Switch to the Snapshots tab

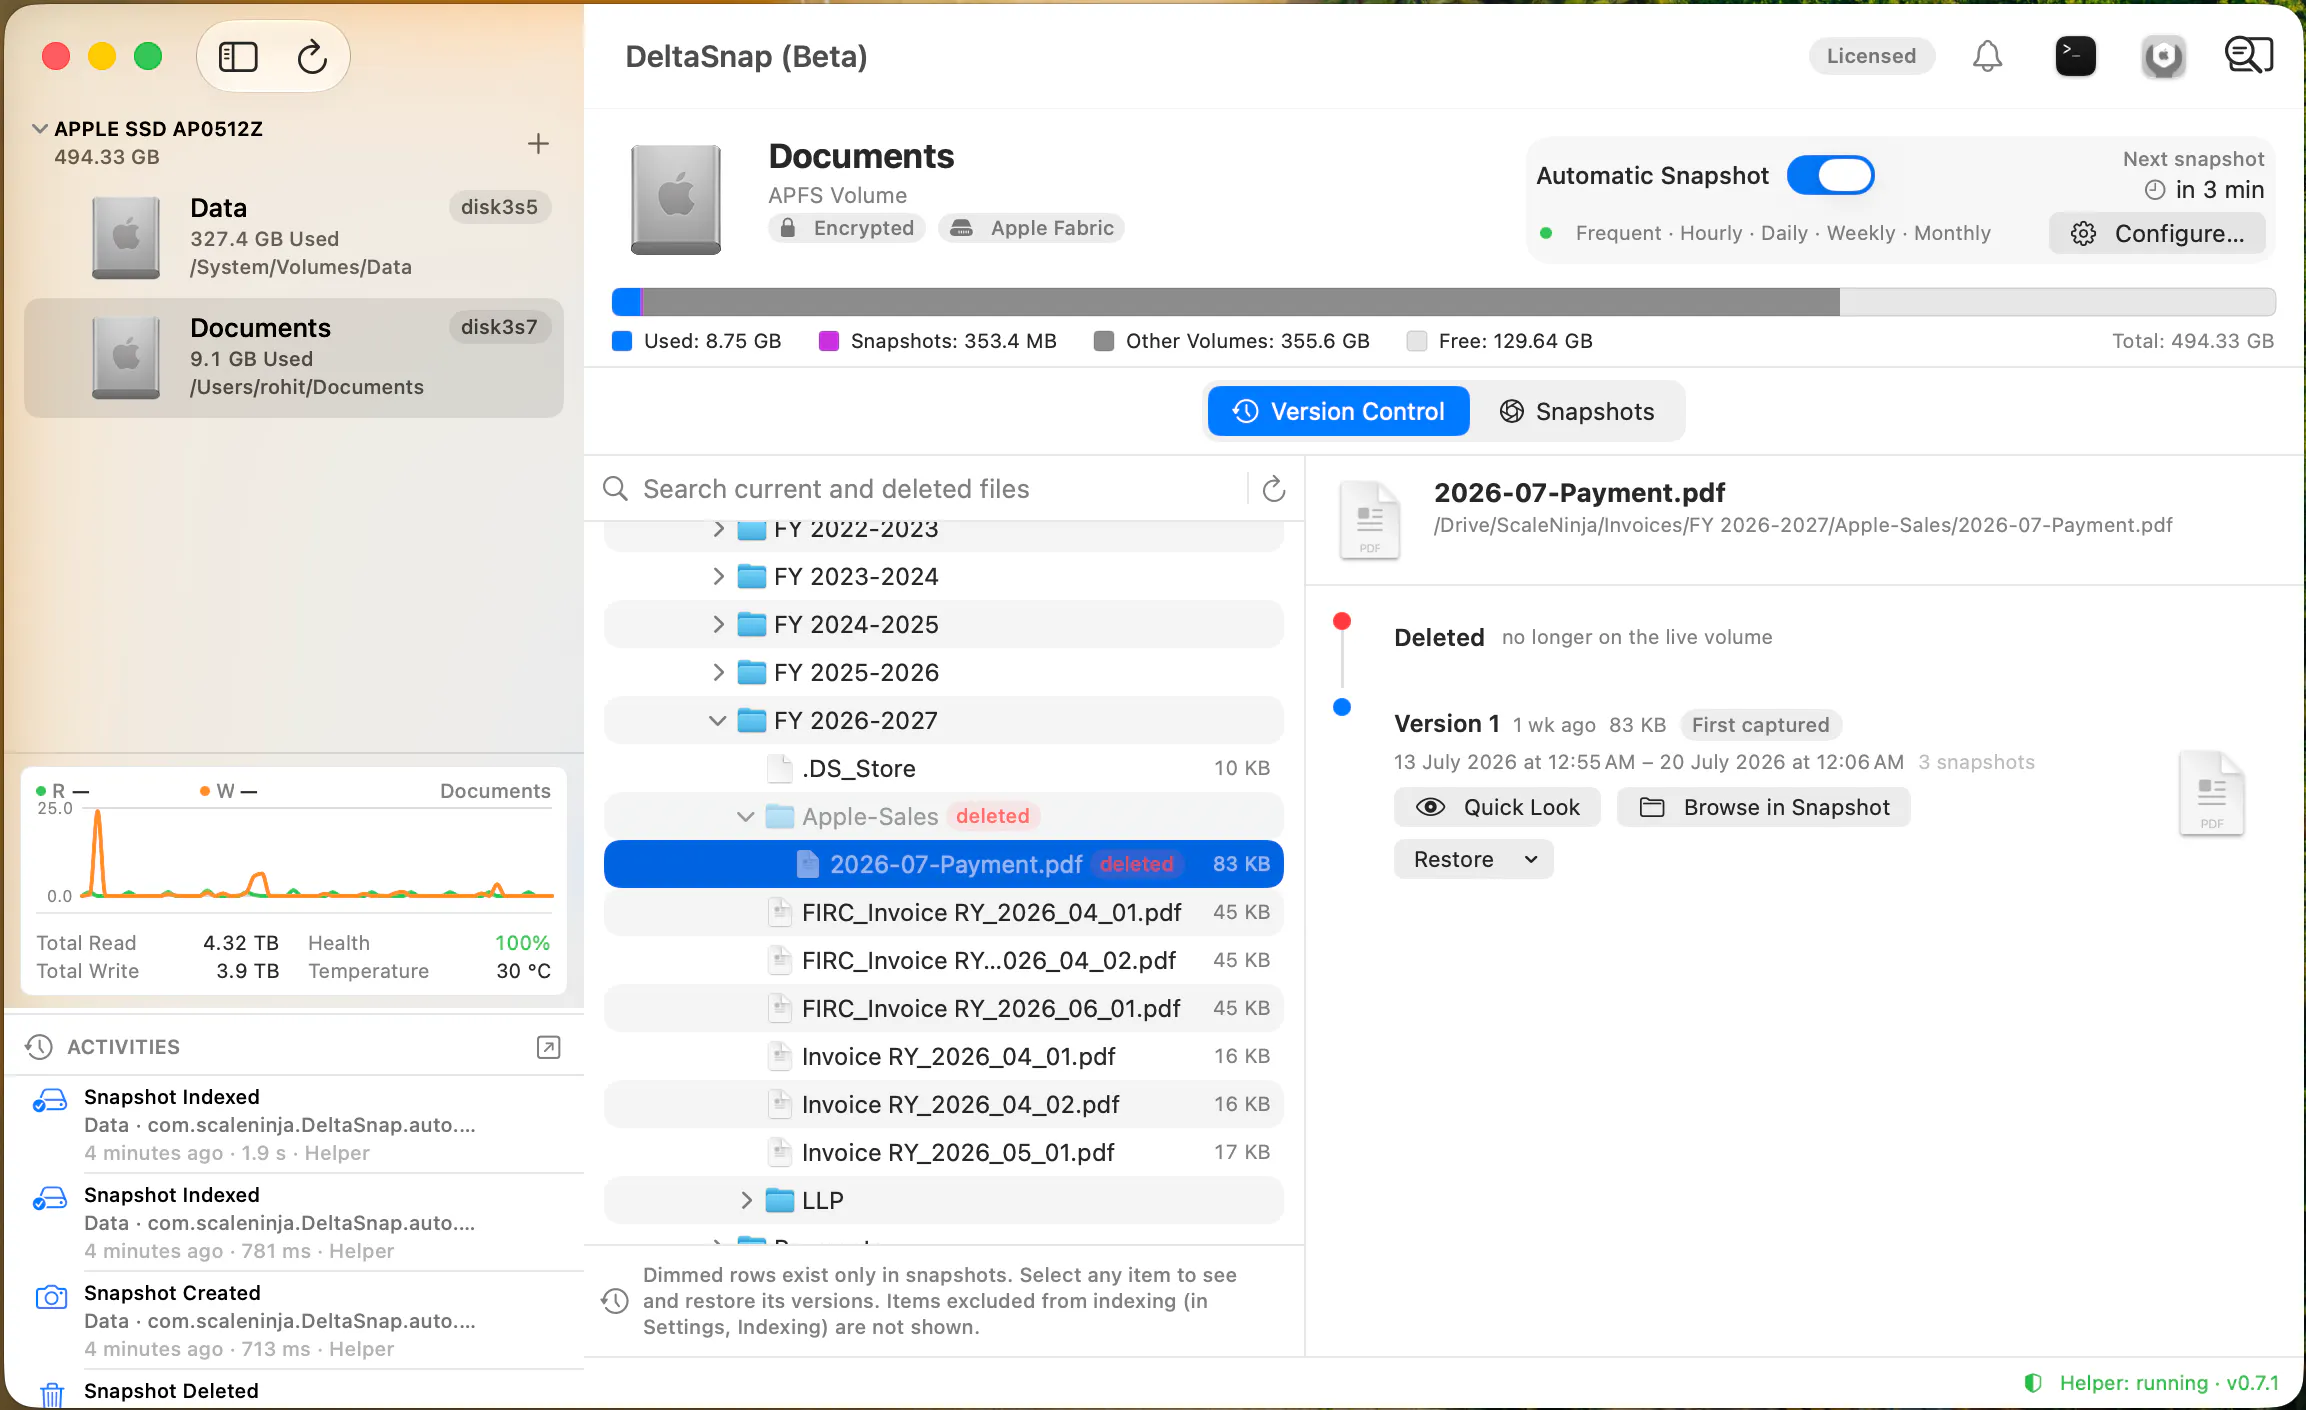click(1577, 411)
